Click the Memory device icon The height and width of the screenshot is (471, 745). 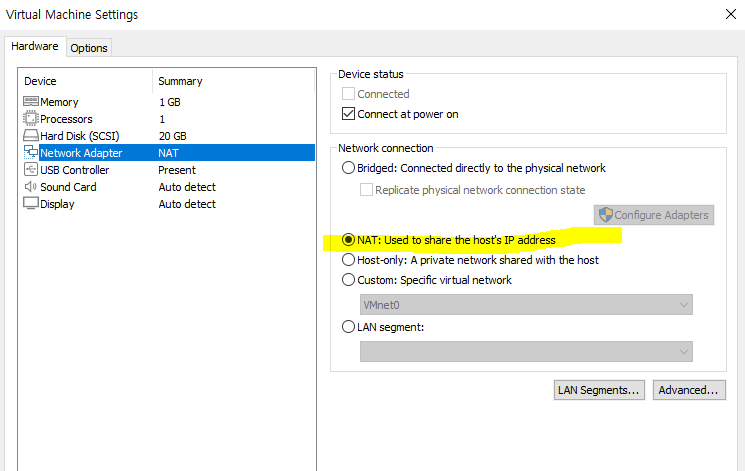(31, 101)
